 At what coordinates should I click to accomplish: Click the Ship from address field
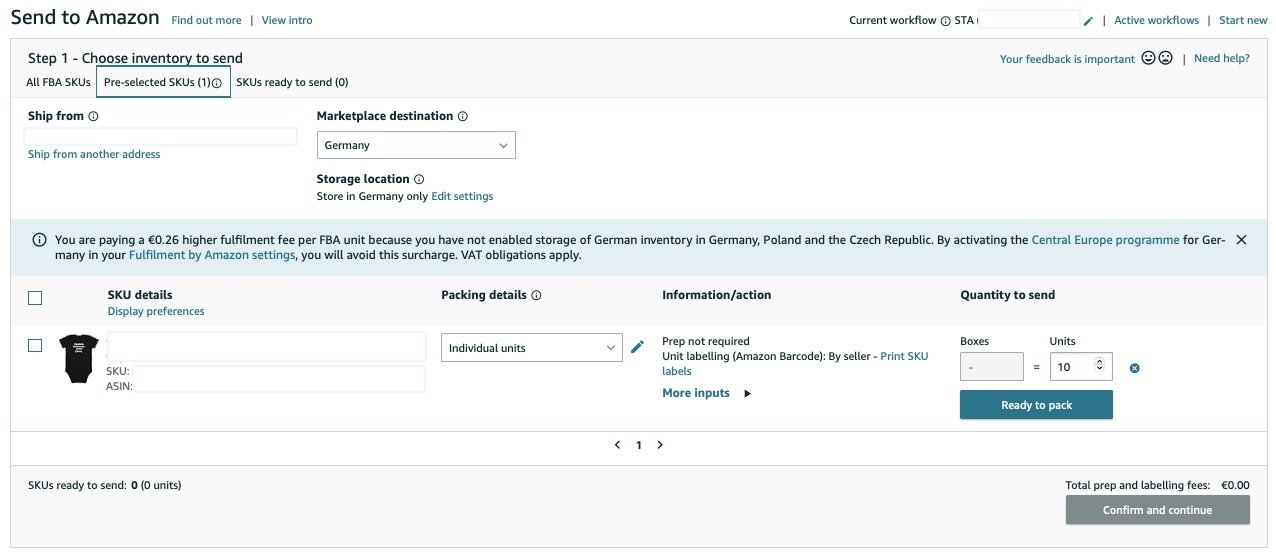pyautogui.click(x=161, y=136)
